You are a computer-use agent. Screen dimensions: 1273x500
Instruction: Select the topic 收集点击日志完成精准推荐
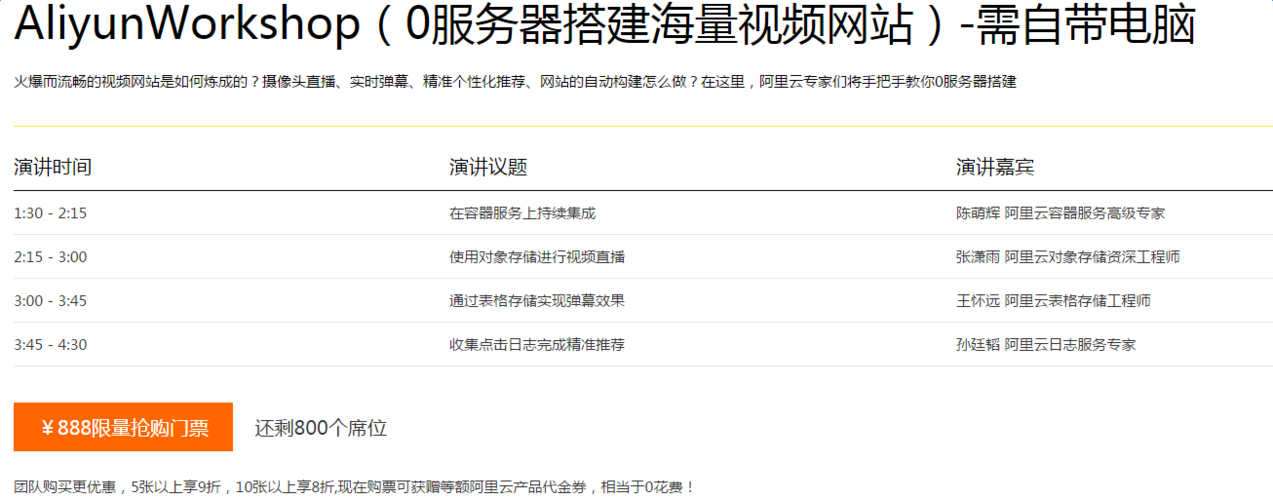(537, 345)
